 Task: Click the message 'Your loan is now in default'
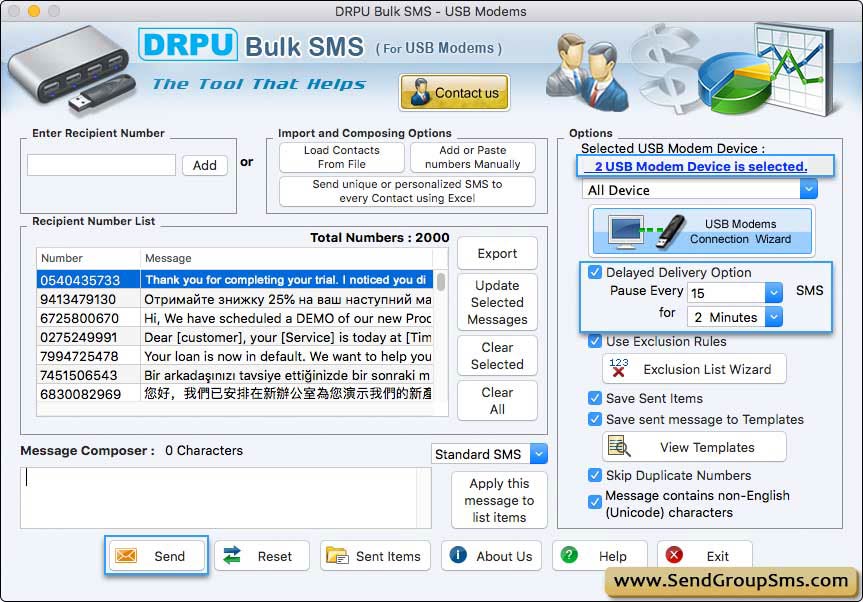(x=288, y=356)
